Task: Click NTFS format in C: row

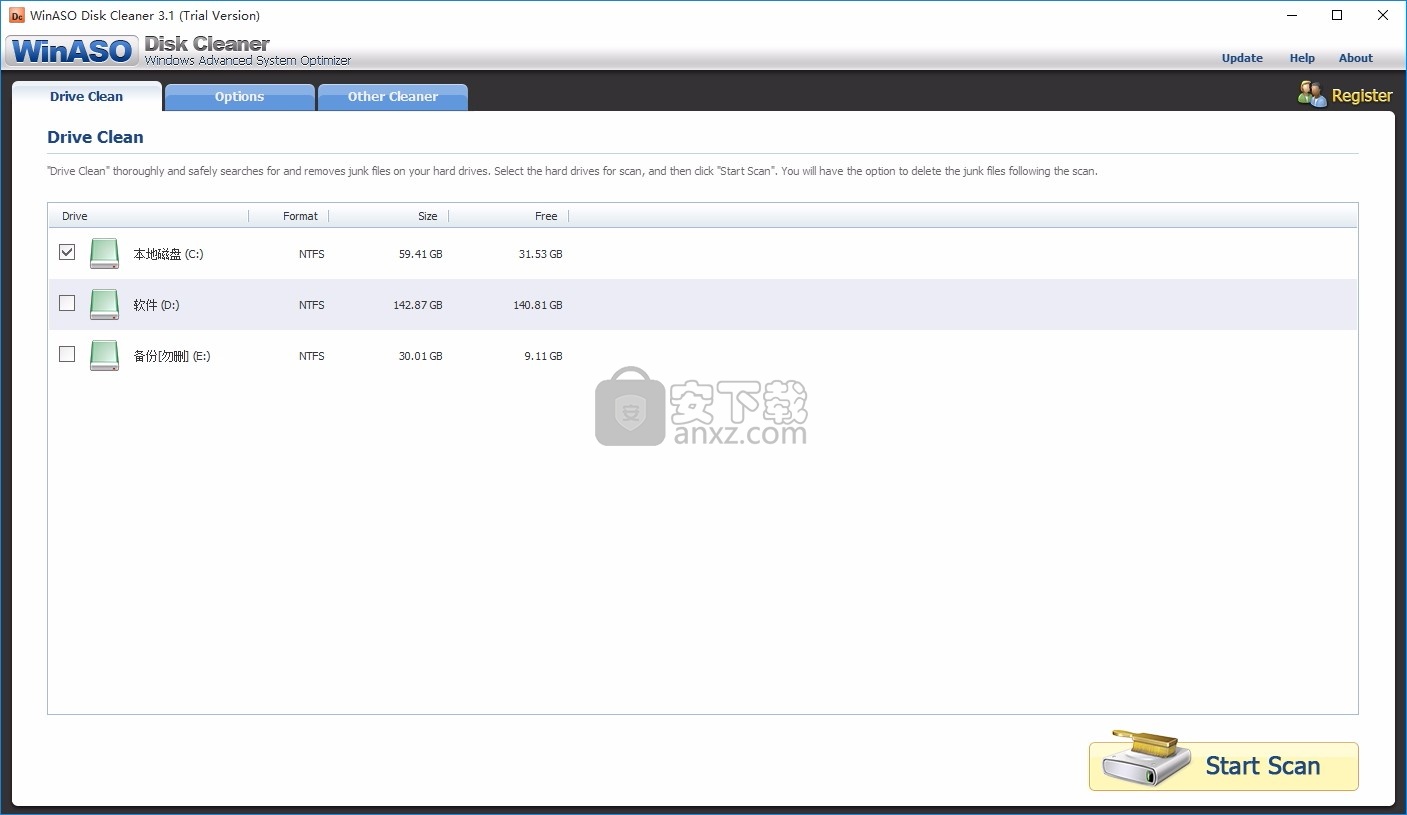Action: [312, 254]
